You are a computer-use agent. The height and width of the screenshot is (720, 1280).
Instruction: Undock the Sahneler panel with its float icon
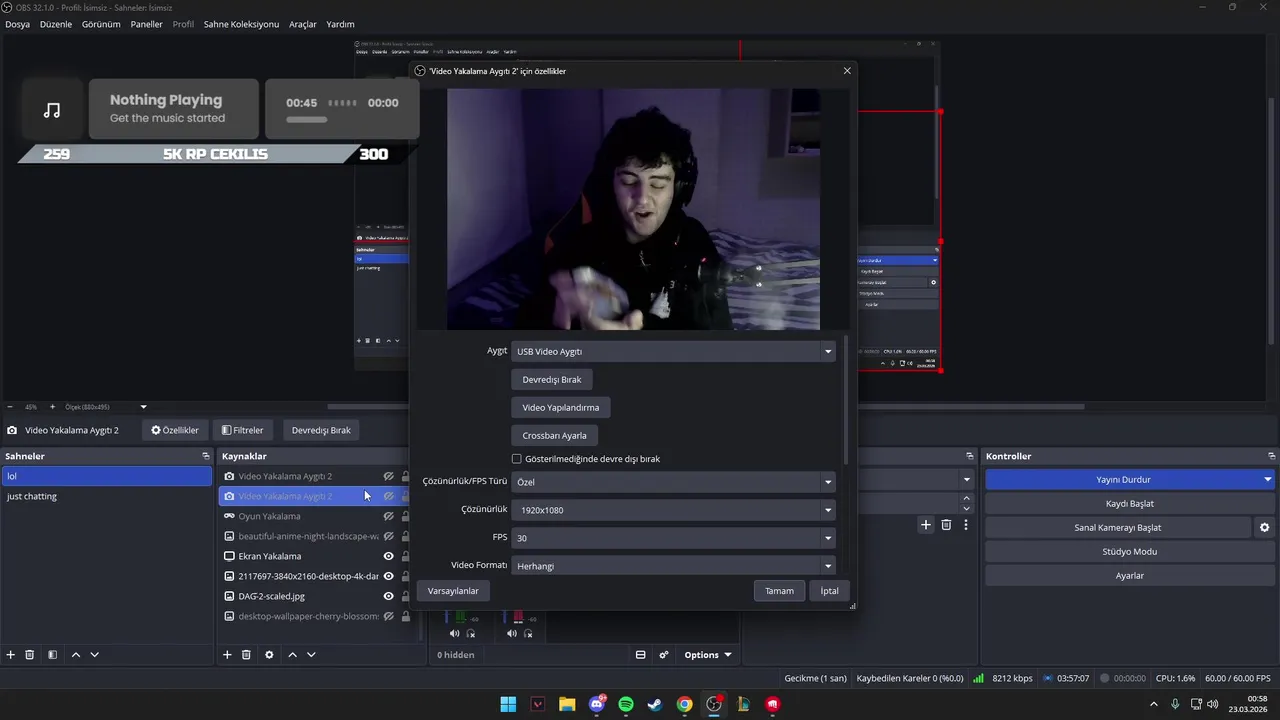[x=206, y=456]
